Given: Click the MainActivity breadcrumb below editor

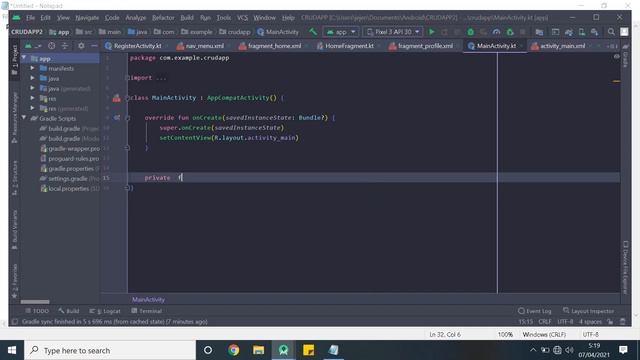Looking at the screenshot, I should (148, 300).
